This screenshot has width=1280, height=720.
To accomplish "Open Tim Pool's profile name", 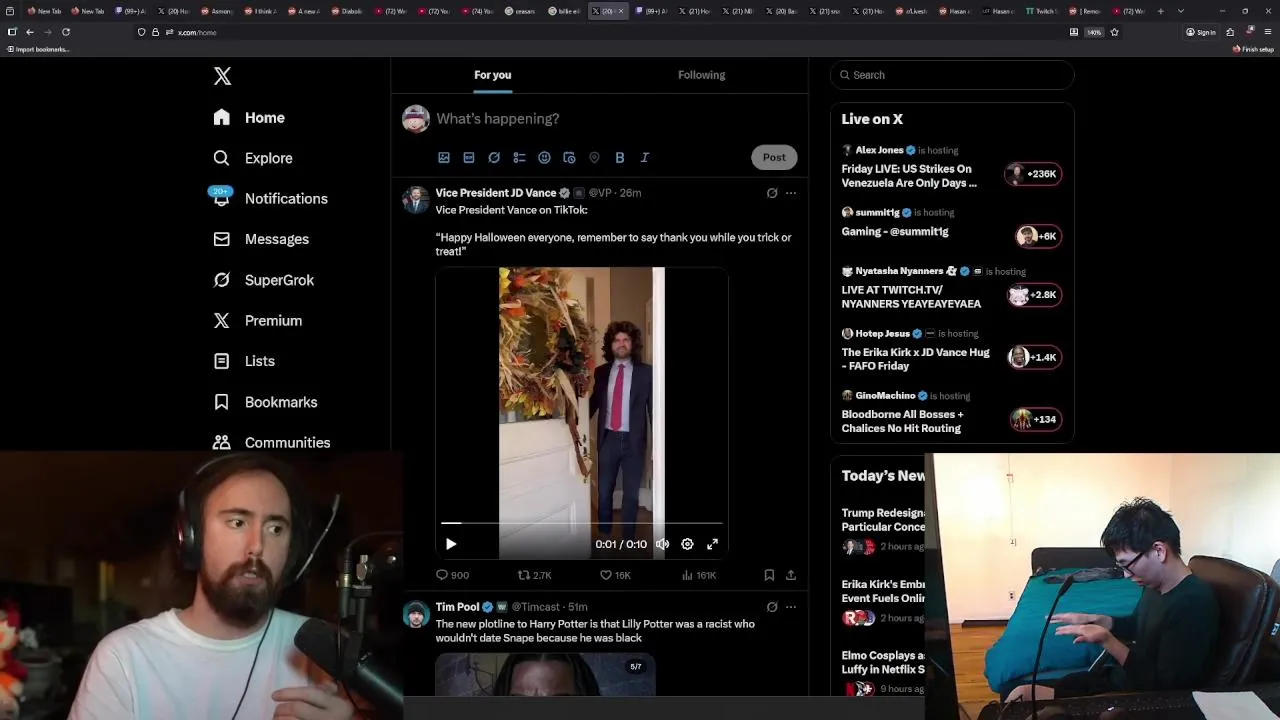I will point(457,607).
